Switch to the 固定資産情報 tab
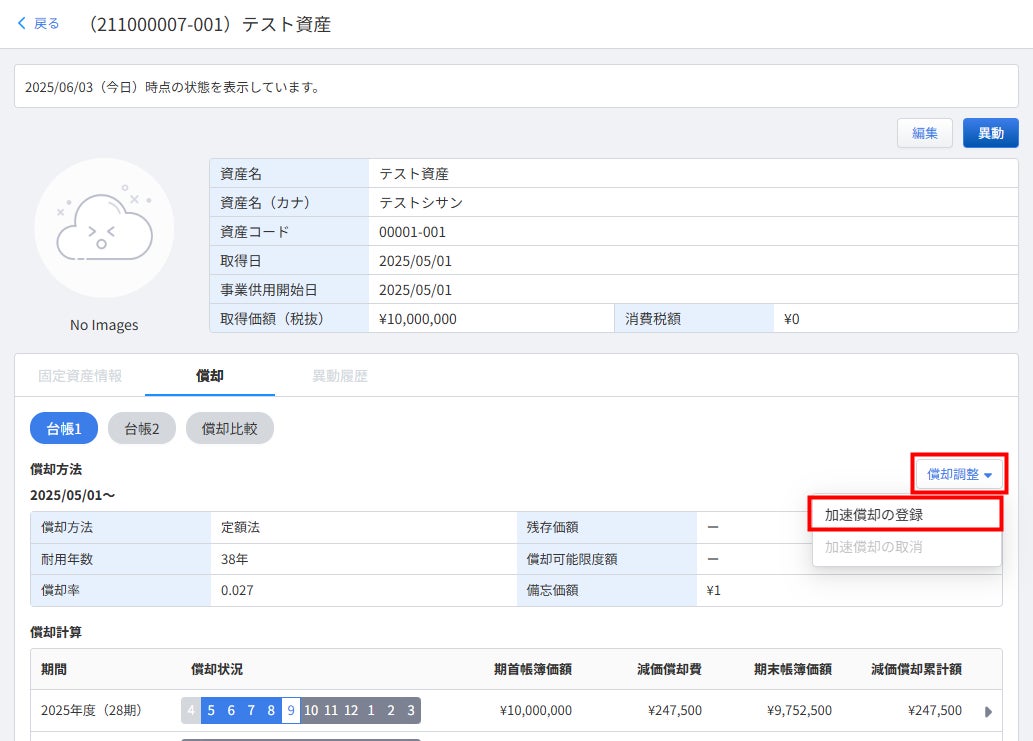Viewport: 1033px width, 741px height. pos(80,376)
